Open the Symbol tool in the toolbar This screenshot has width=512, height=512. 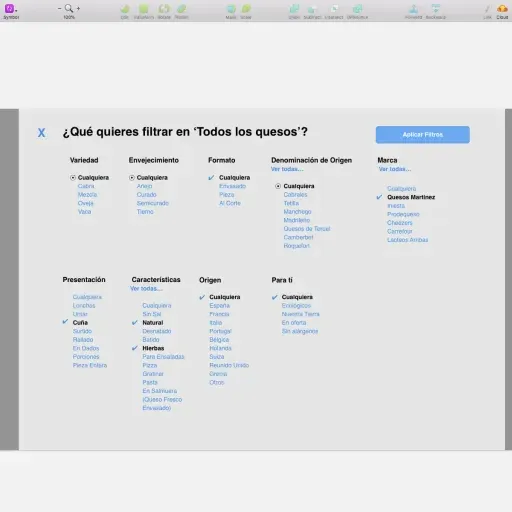(9, 9)
